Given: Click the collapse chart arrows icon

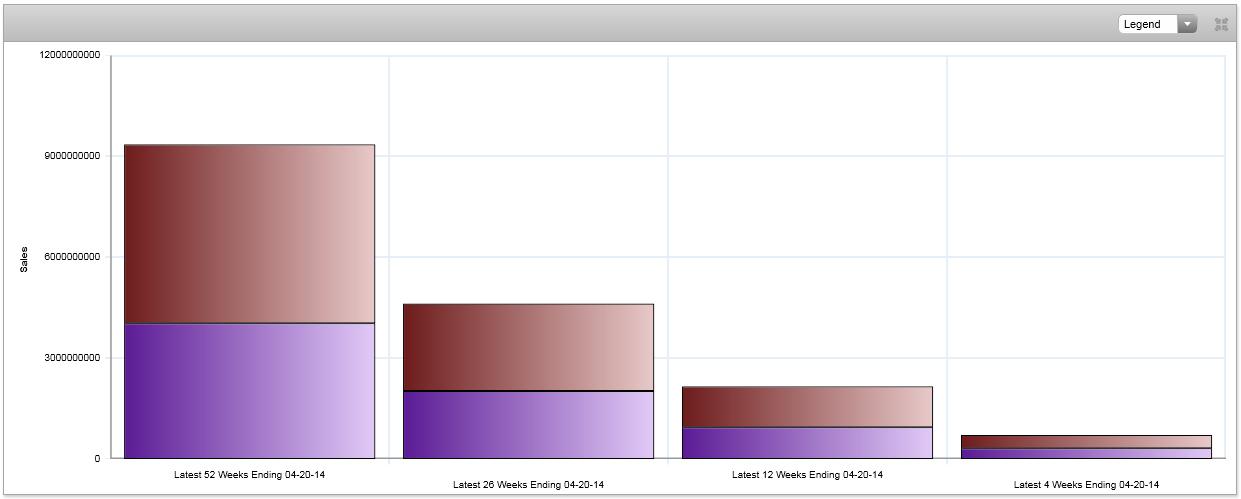Looking at the screenshot, I should [1220, 24].
